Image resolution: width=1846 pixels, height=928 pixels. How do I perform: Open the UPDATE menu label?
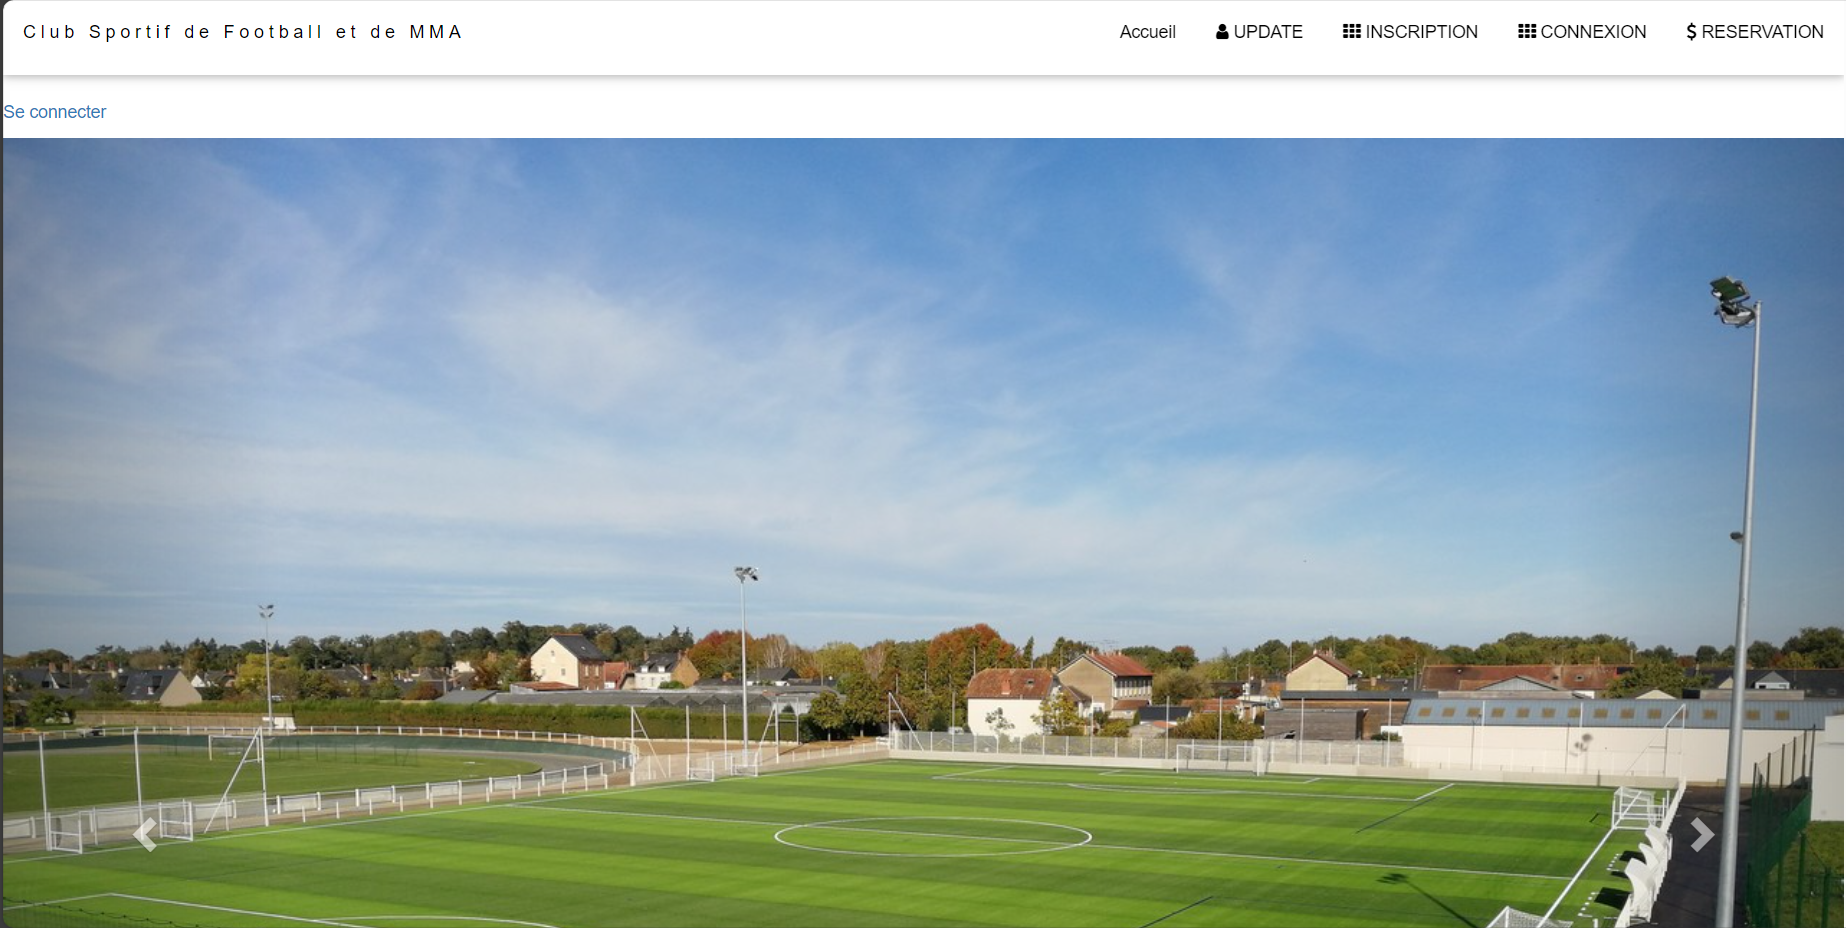coord(1268,32)
